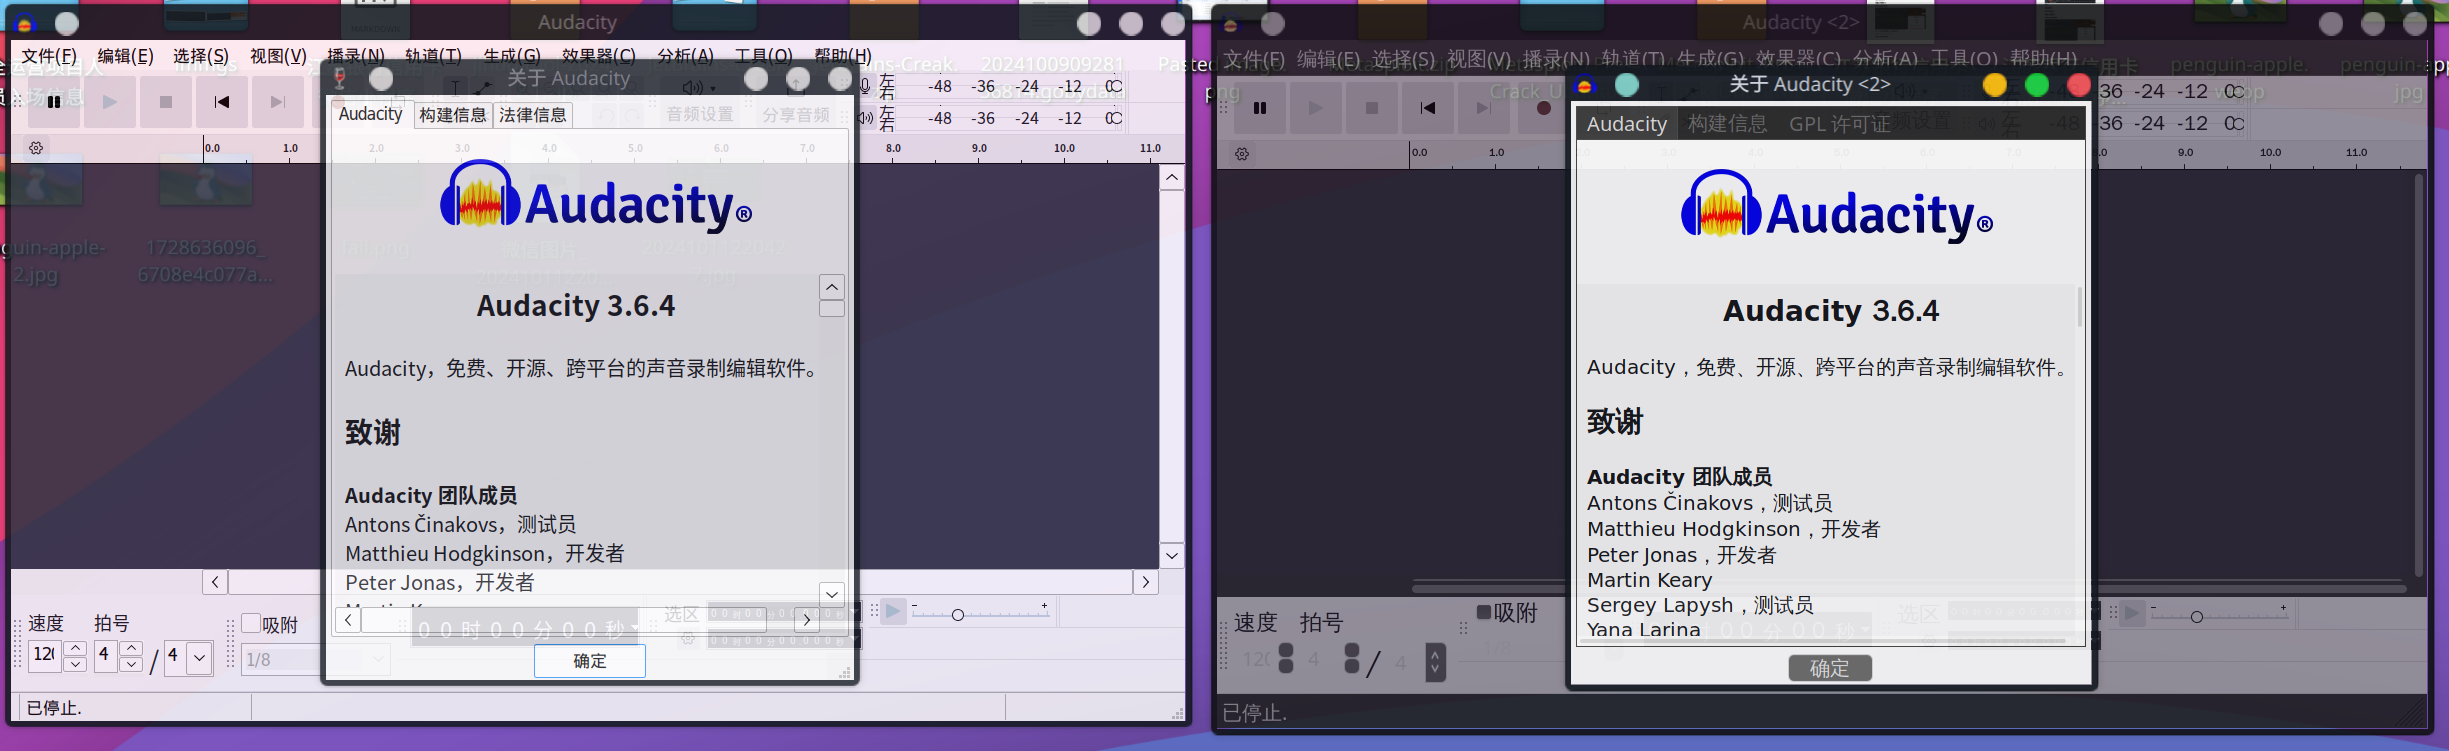2449x751 pixels.
Task: Skip to end in the Audacity <2> window
Action: tap(1484, 108)
